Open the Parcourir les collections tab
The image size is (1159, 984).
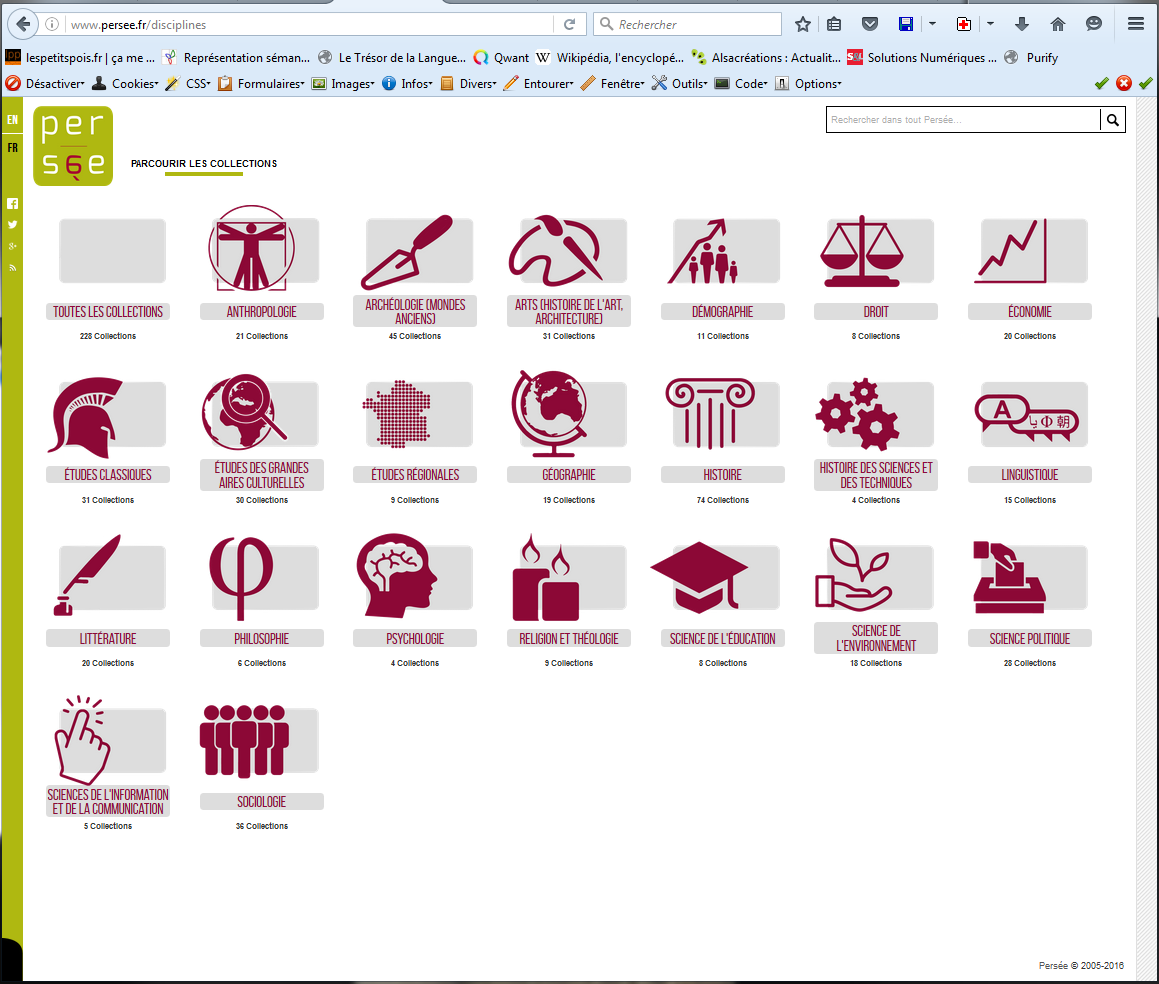(x=204, y=163)
